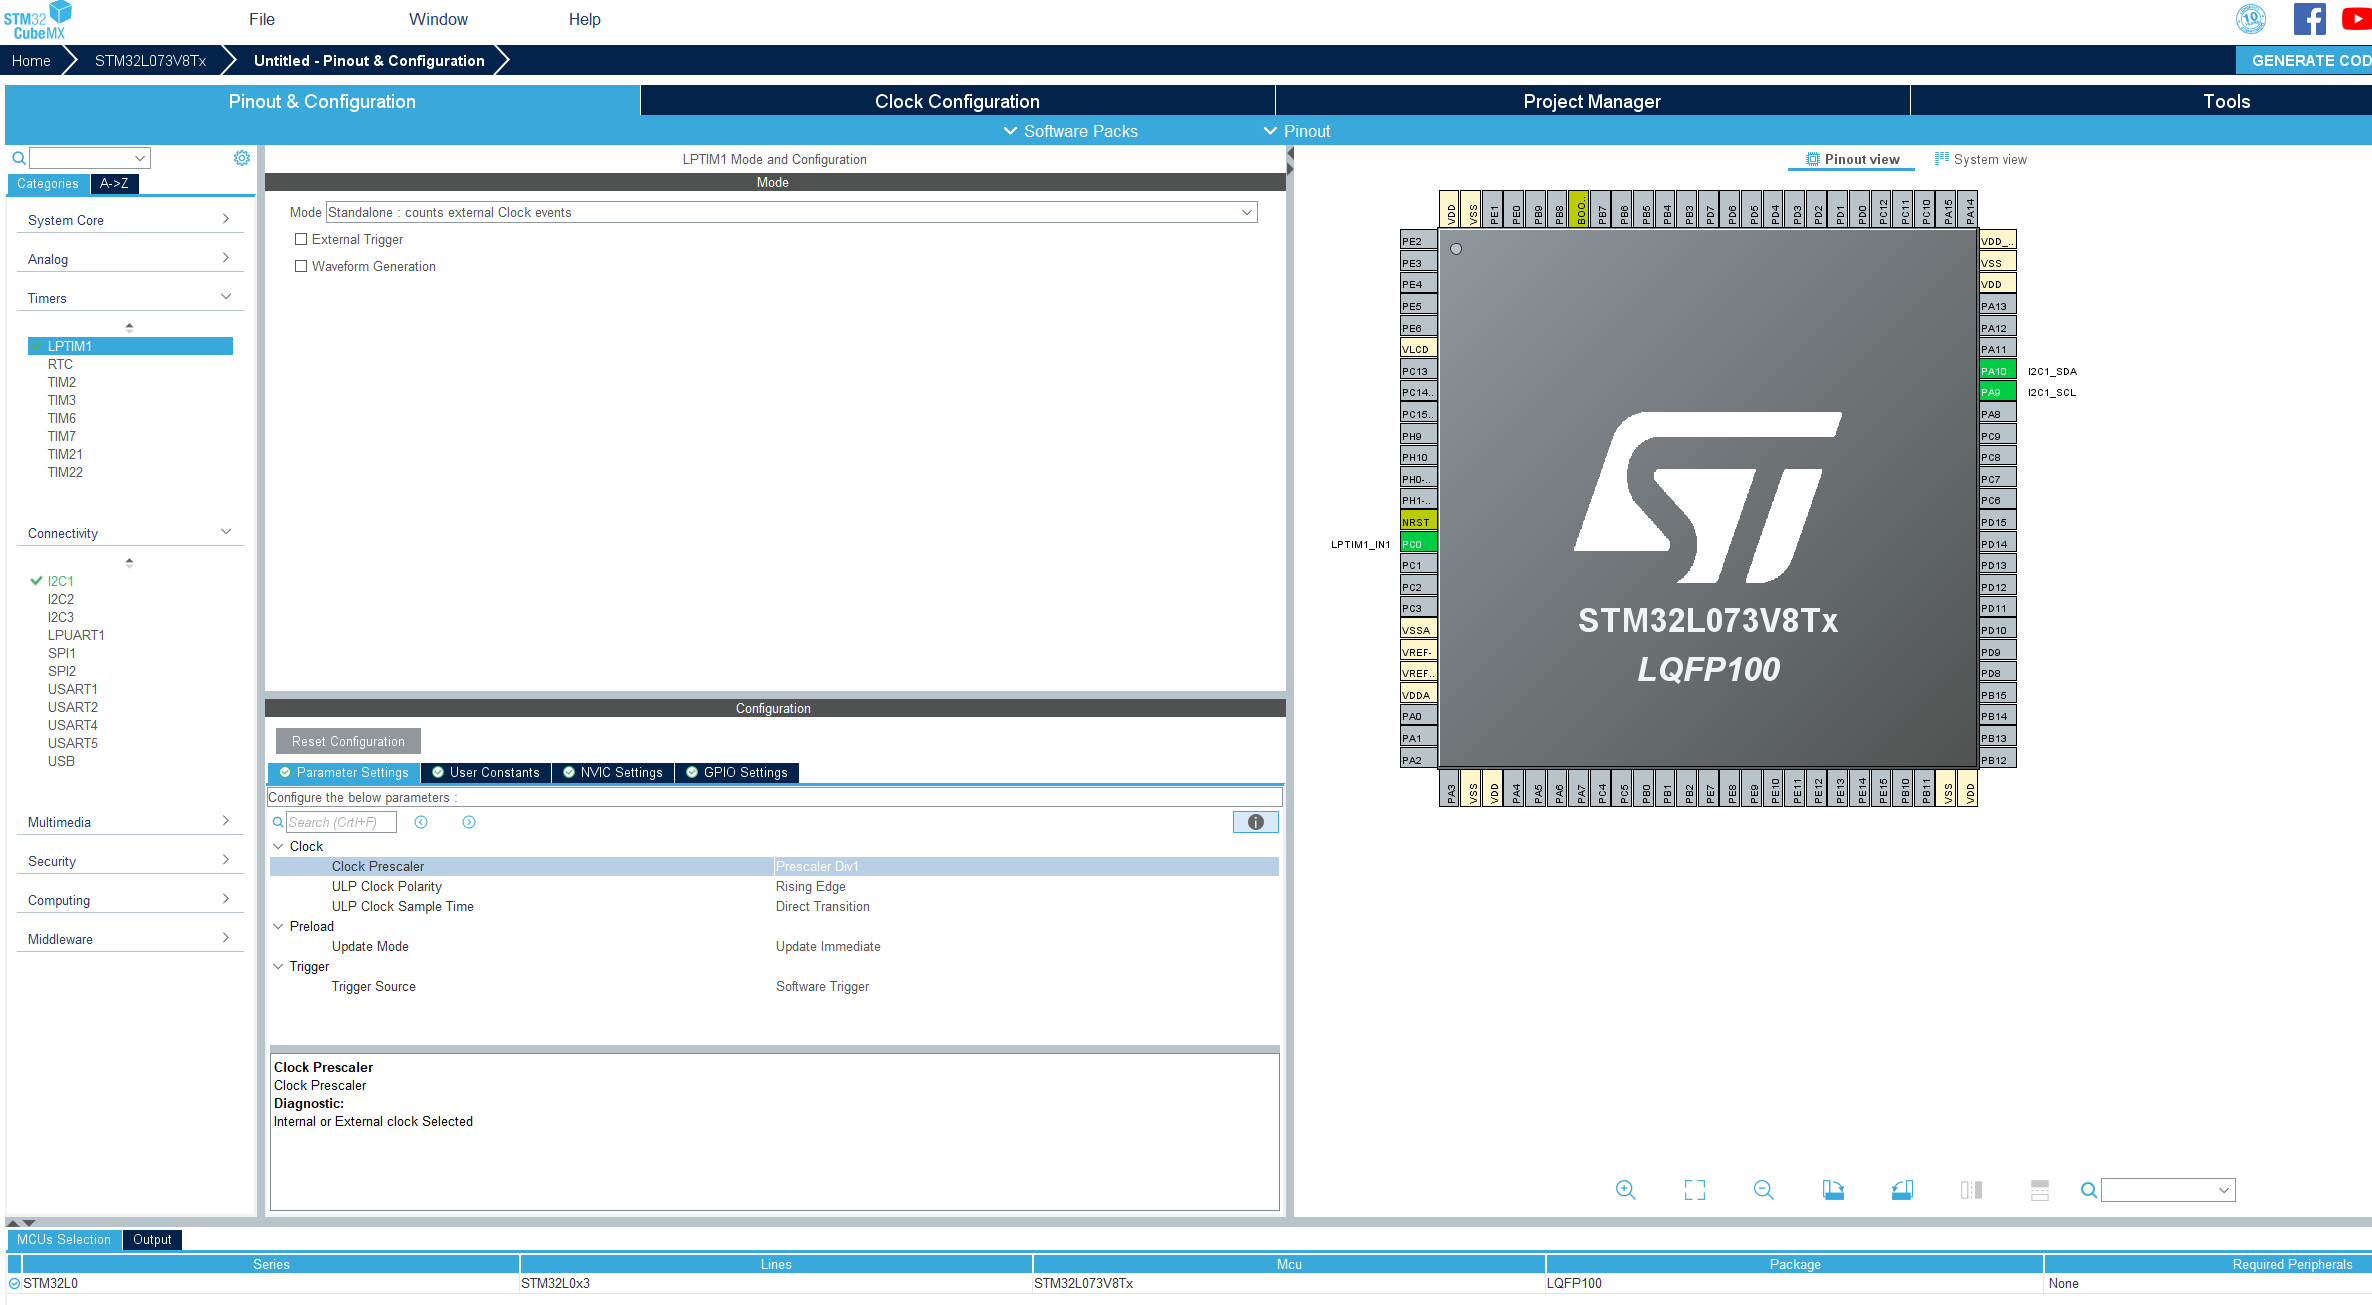Toggle the split pinout layout icon

[1971, 1189]
